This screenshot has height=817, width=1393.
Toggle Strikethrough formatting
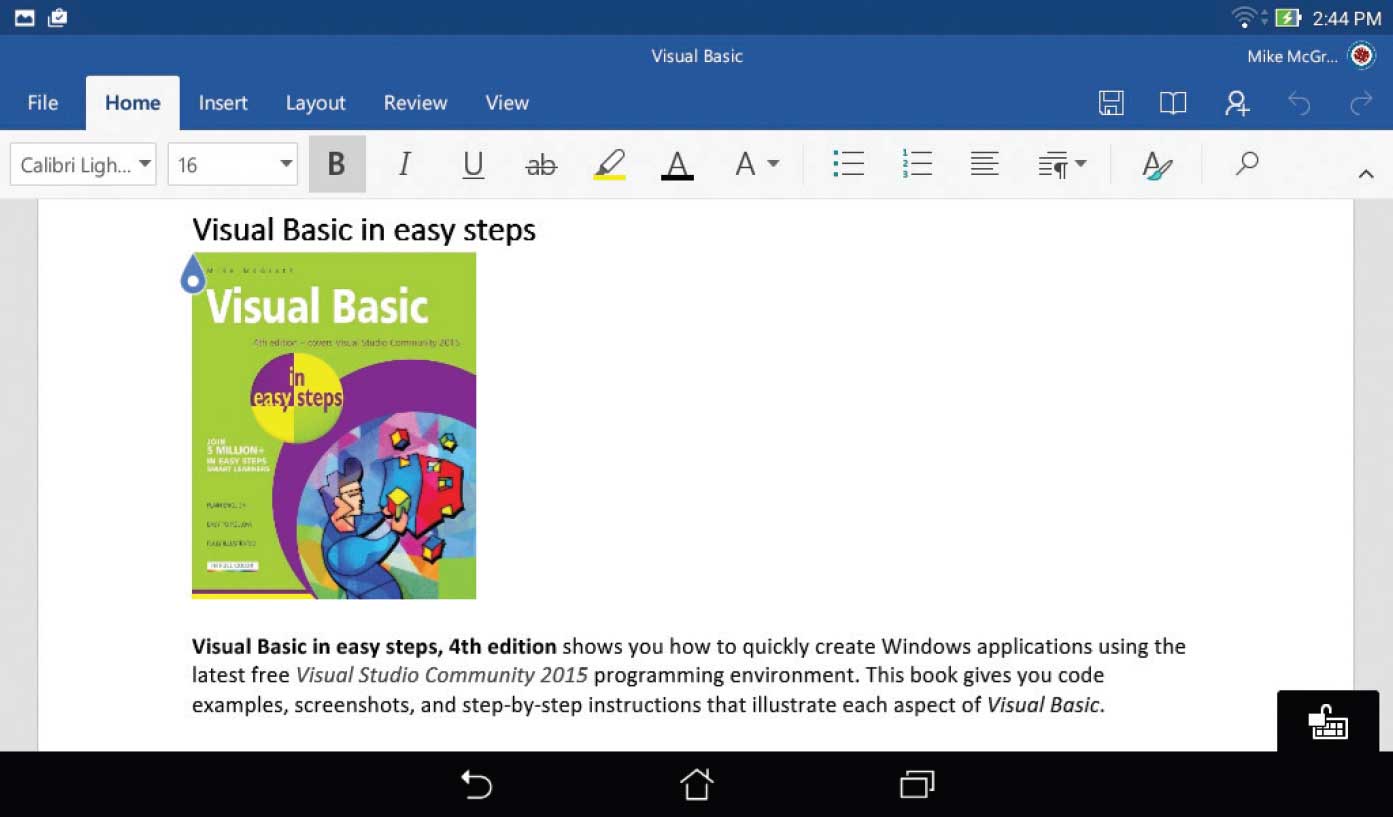(x=541, y=165)
